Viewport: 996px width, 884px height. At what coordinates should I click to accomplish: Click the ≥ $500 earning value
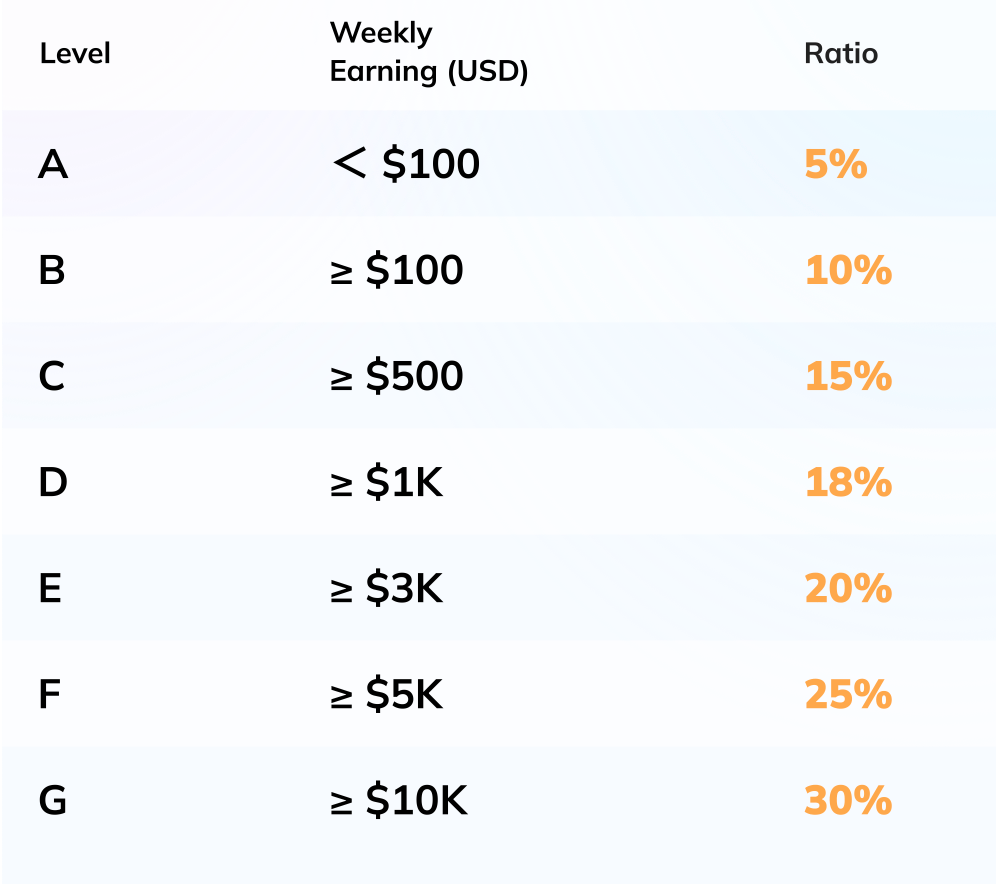click(x=396, y=377)
